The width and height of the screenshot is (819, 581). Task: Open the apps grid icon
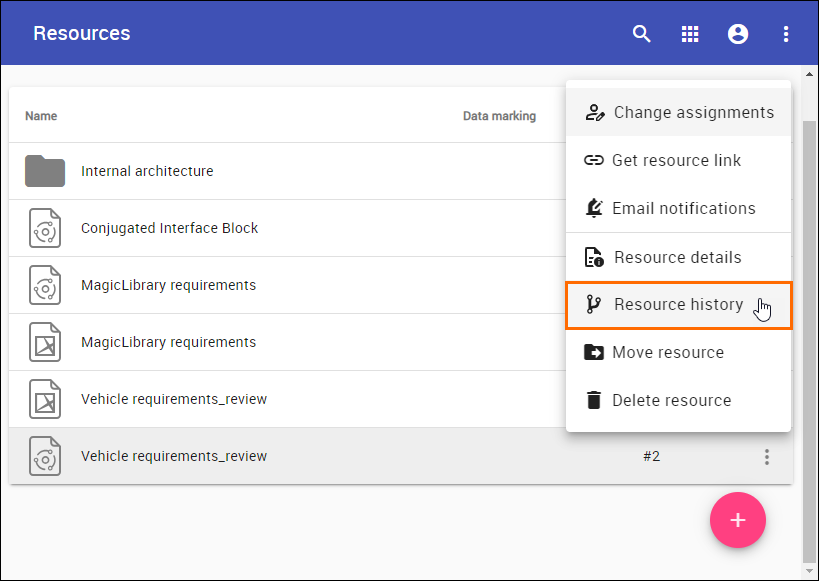pyautogui.click(x=690, y=34)
